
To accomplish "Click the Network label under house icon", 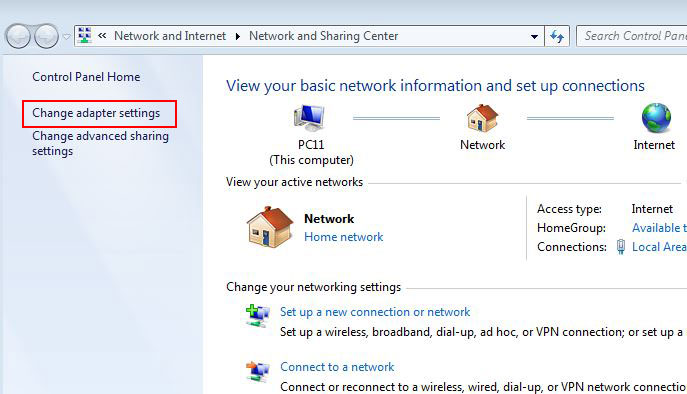I will (x=482, y=145).
